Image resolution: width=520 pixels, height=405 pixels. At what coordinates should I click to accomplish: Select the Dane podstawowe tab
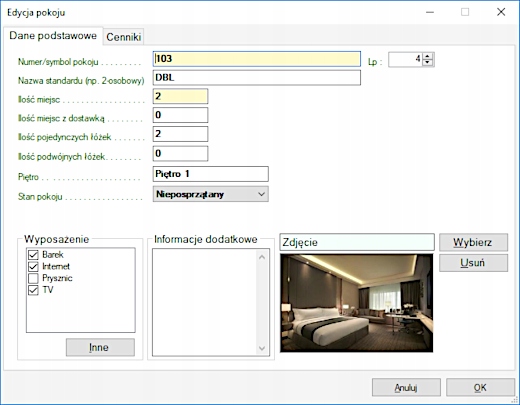click(x=53, y=36)
